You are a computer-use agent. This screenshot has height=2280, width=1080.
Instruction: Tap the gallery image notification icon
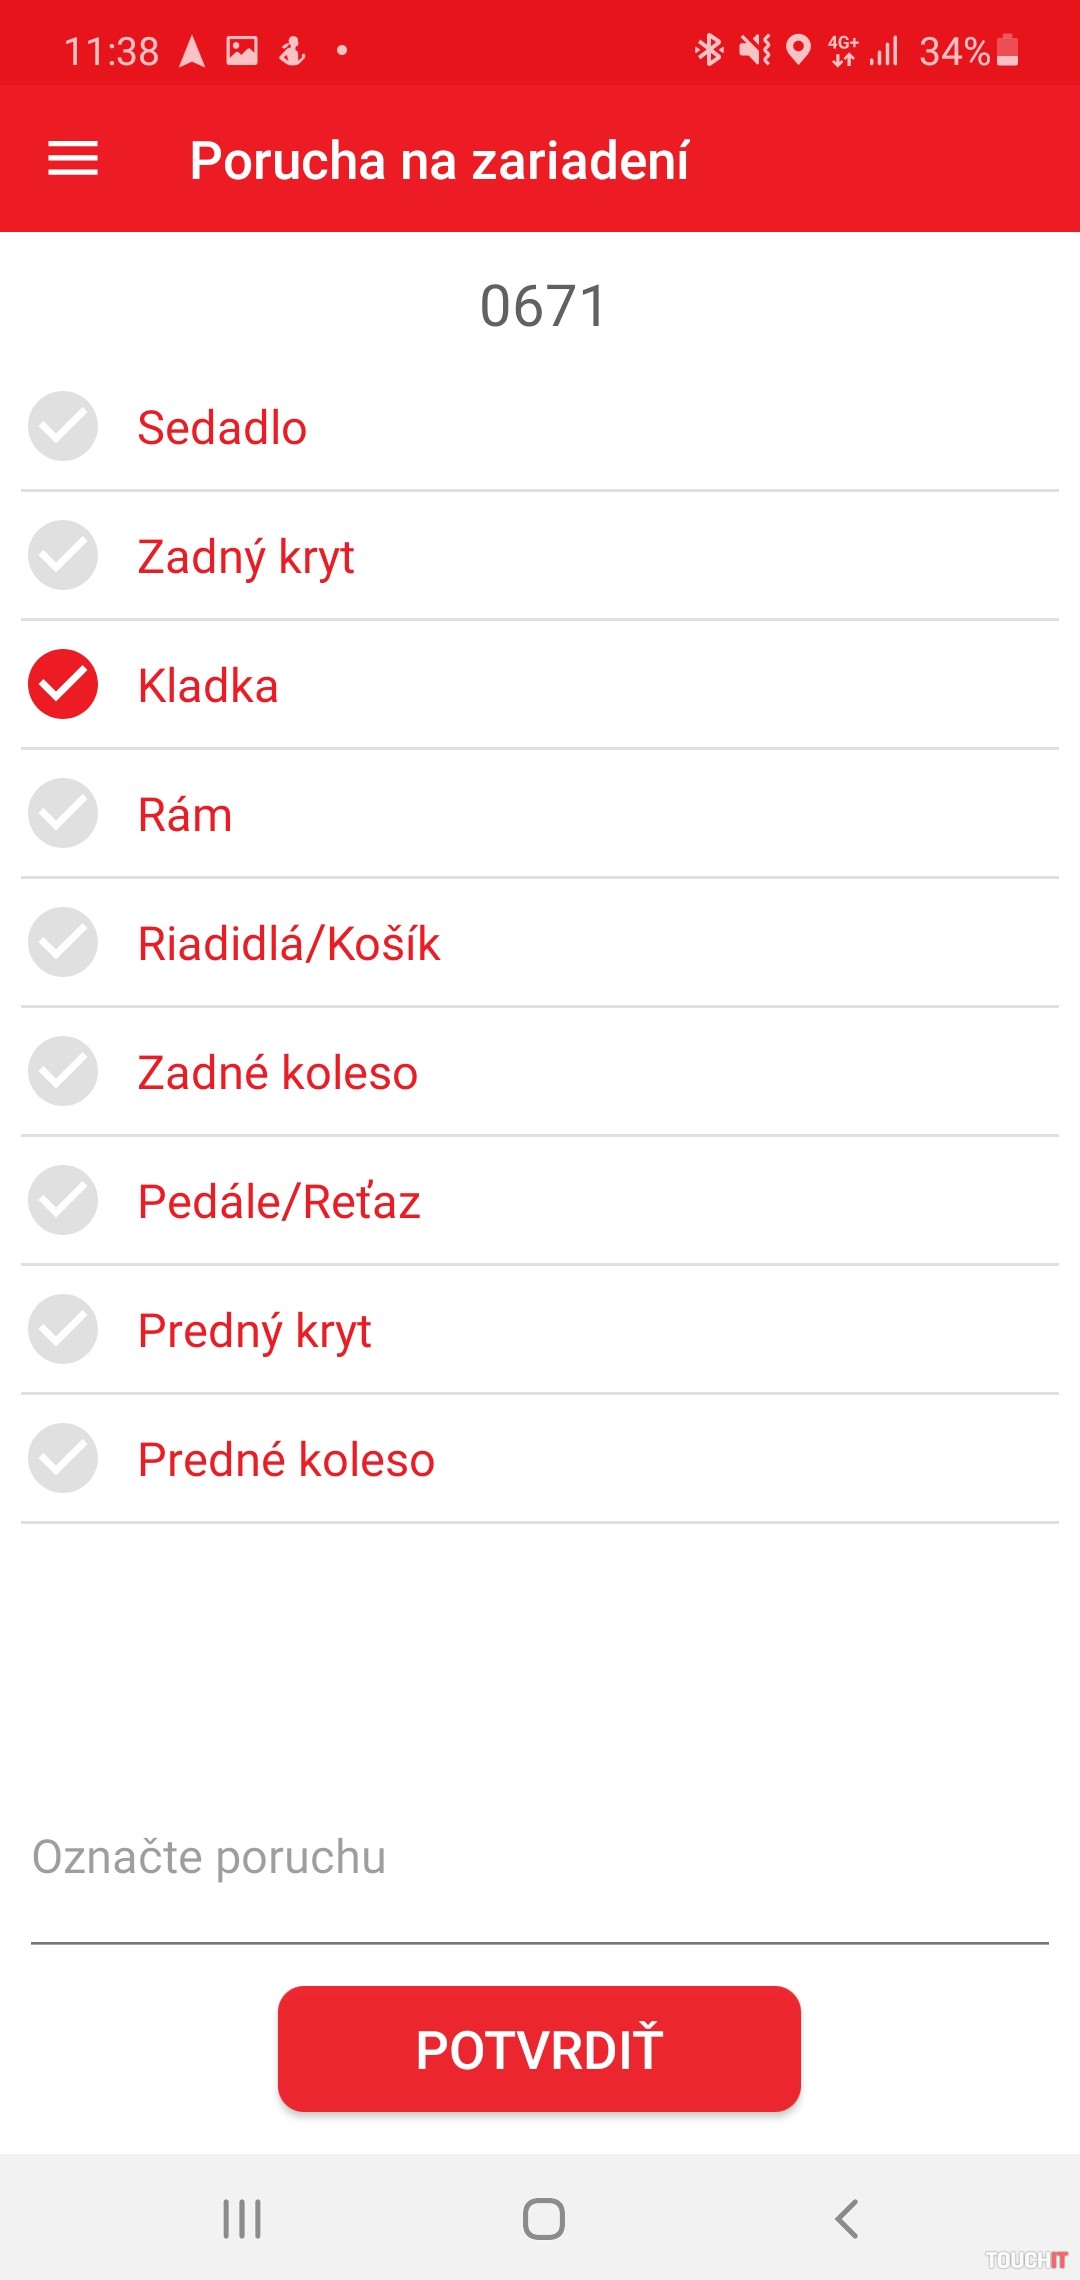242,50
